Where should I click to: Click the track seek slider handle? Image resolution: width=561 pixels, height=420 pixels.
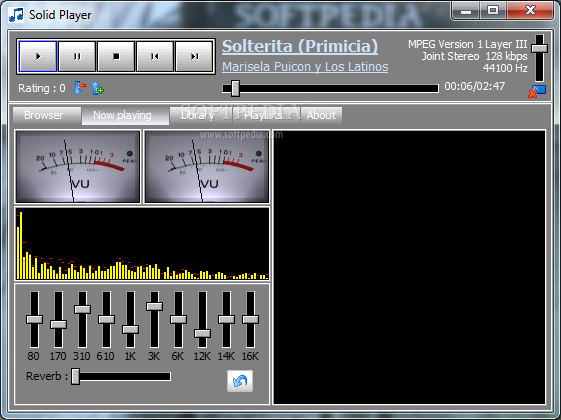tap(235, 88)
